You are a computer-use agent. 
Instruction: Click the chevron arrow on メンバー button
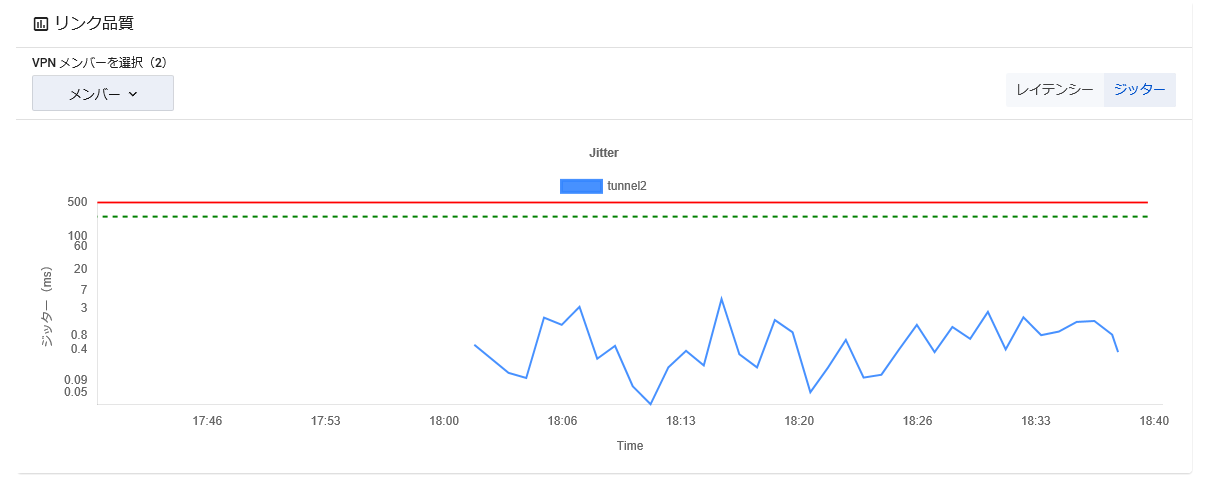pos(133,94)
